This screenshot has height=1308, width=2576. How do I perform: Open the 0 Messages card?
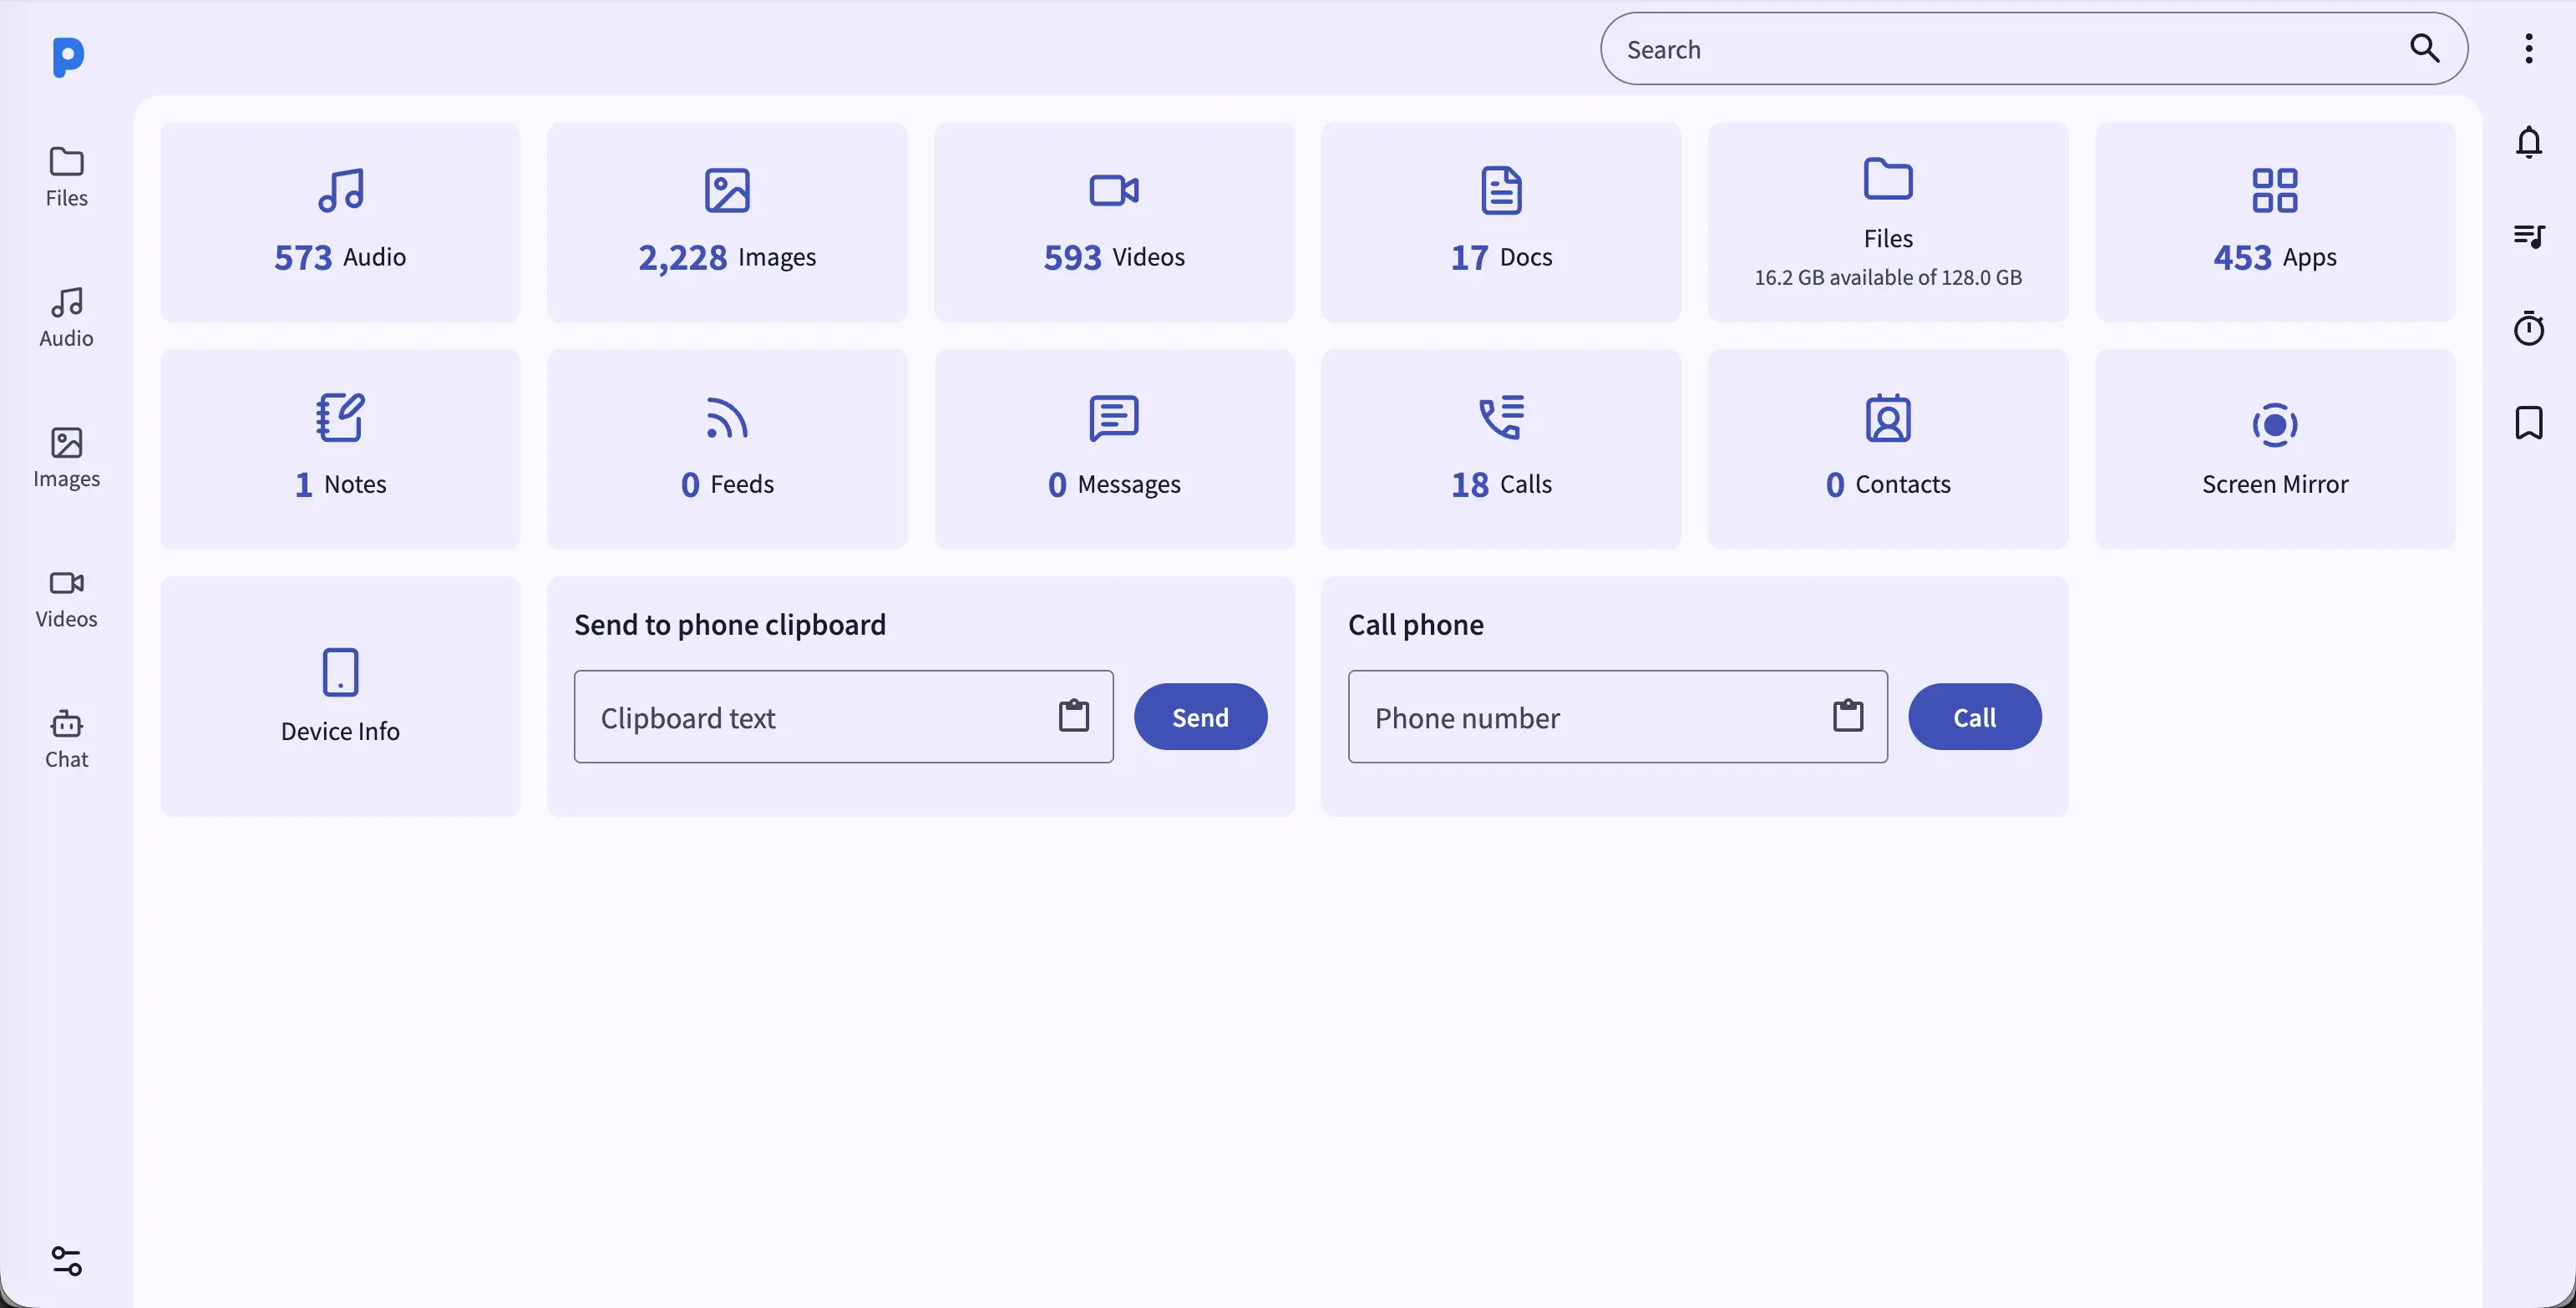(x=1114, y=449)
